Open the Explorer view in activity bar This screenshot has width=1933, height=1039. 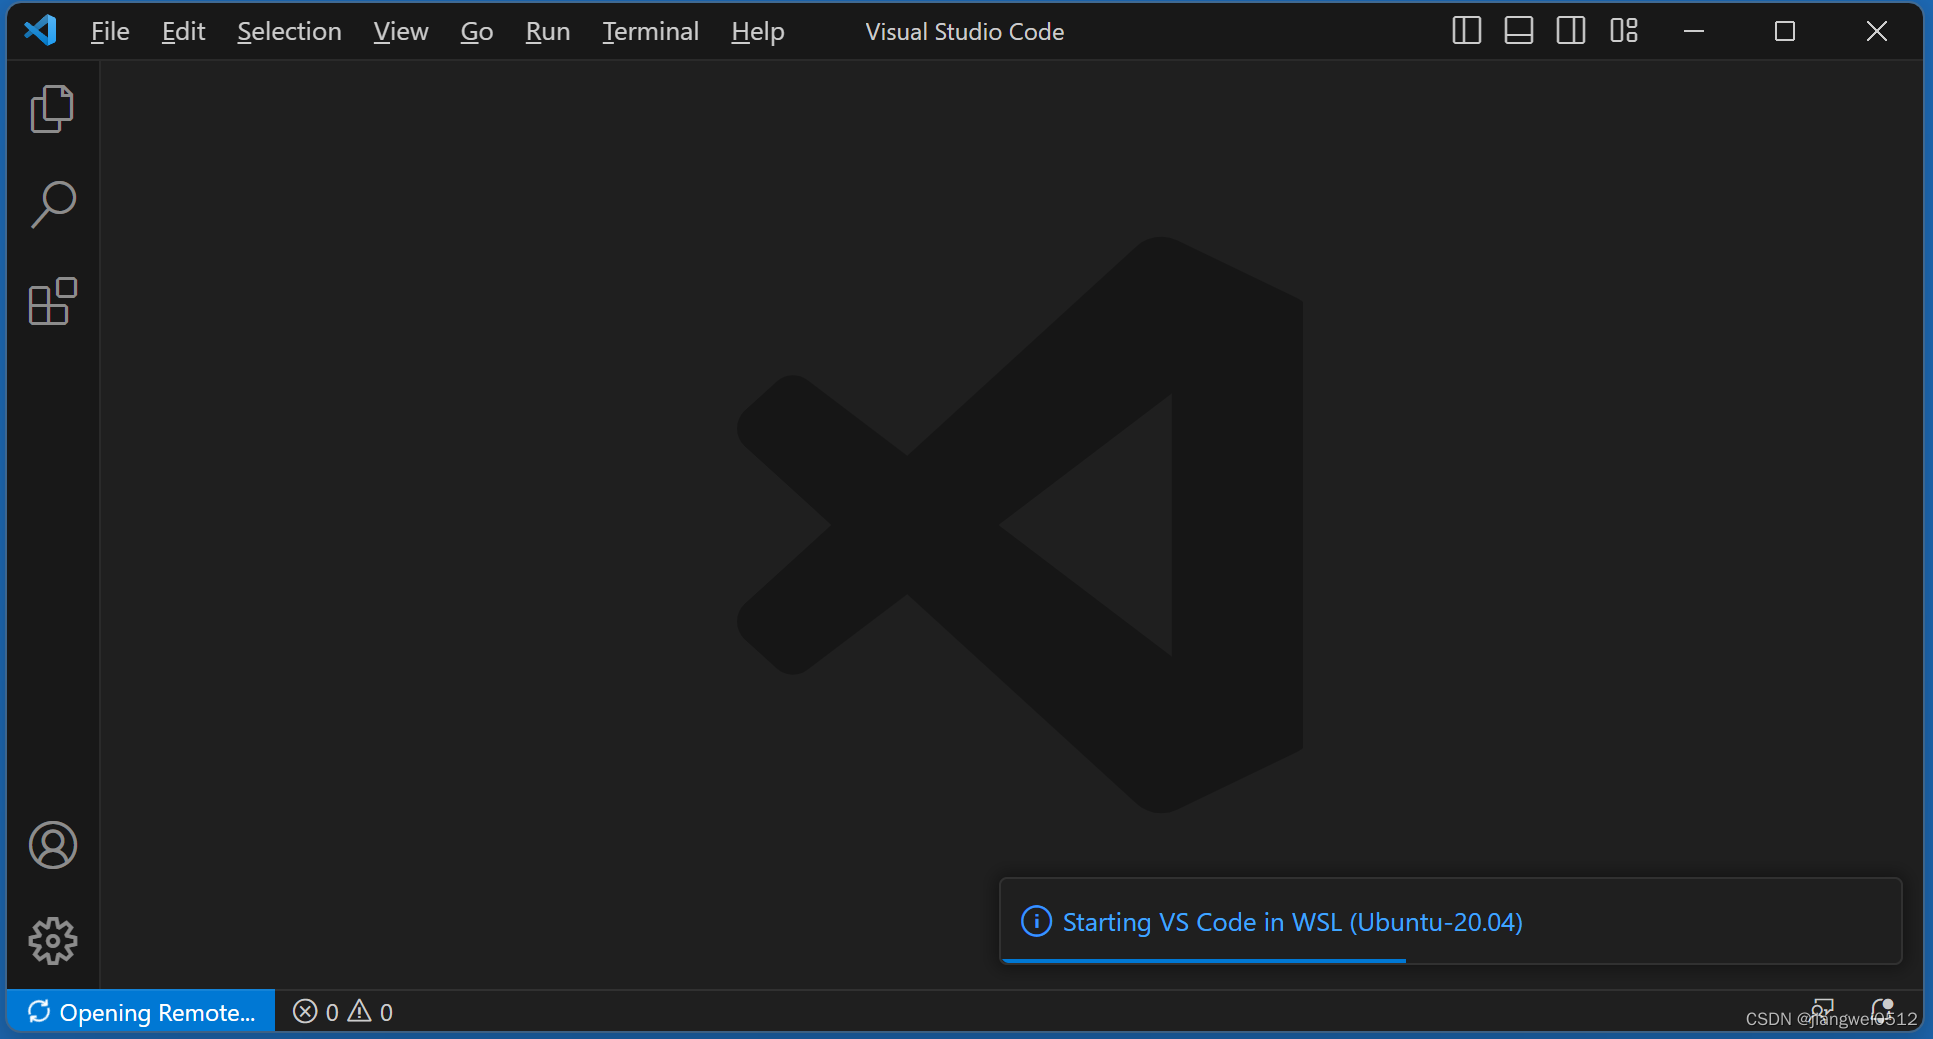click(x=52, y=108)
